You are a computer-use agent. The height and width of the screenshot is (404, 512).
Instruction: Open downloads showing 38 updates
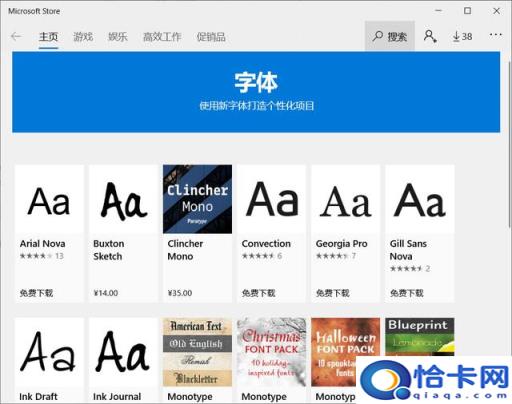pos(462,36)
